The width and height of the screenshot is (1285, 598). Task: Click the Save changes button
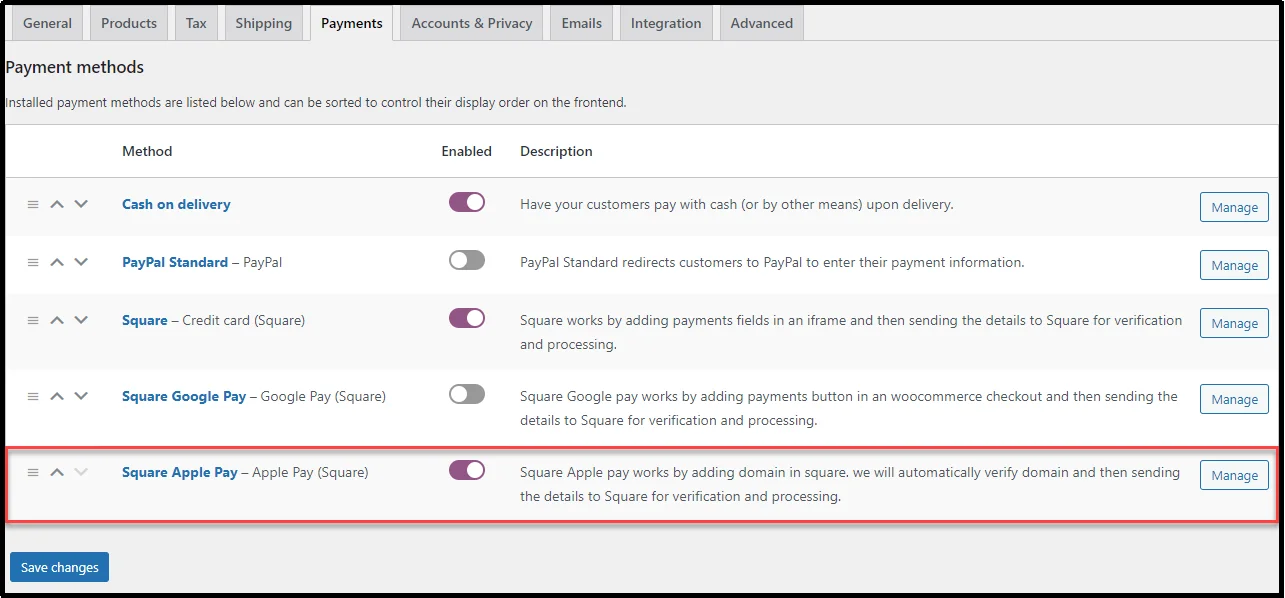(x=59, y=567)
